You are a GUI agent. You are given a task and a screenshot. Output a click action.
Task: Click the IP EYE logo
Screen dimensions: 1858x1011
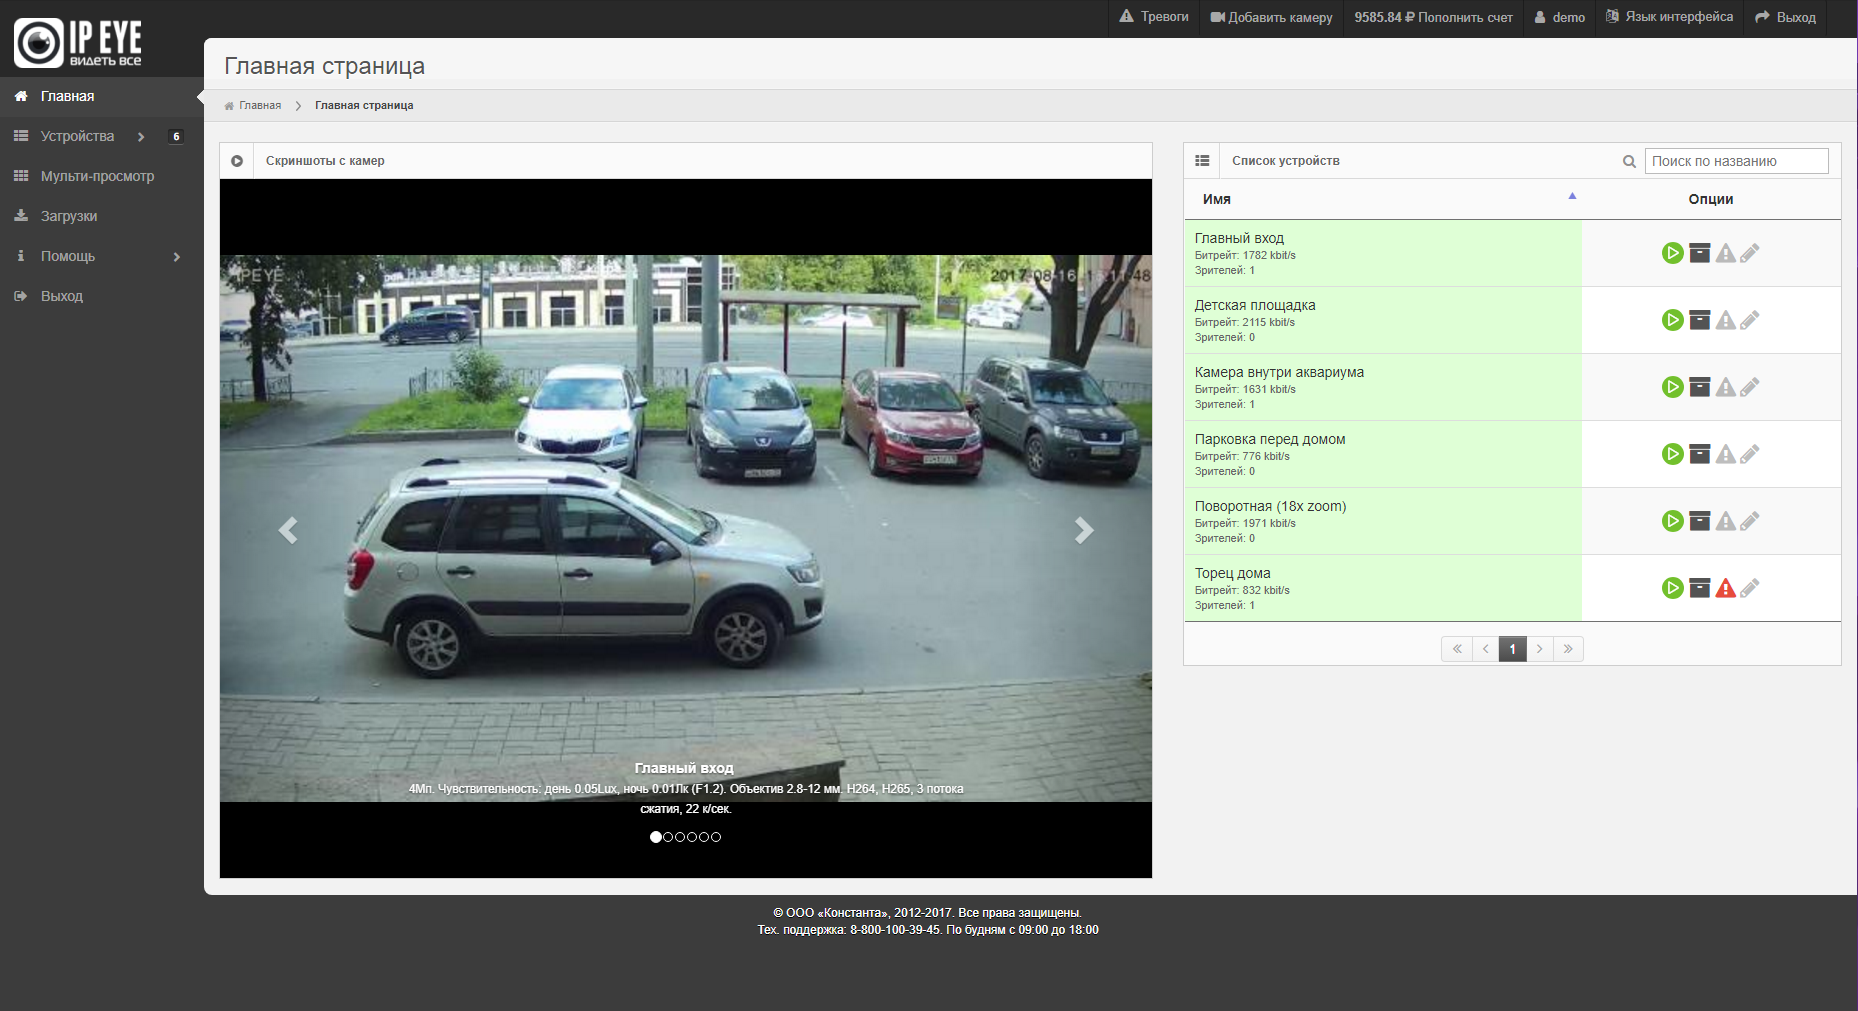point(78,42)
